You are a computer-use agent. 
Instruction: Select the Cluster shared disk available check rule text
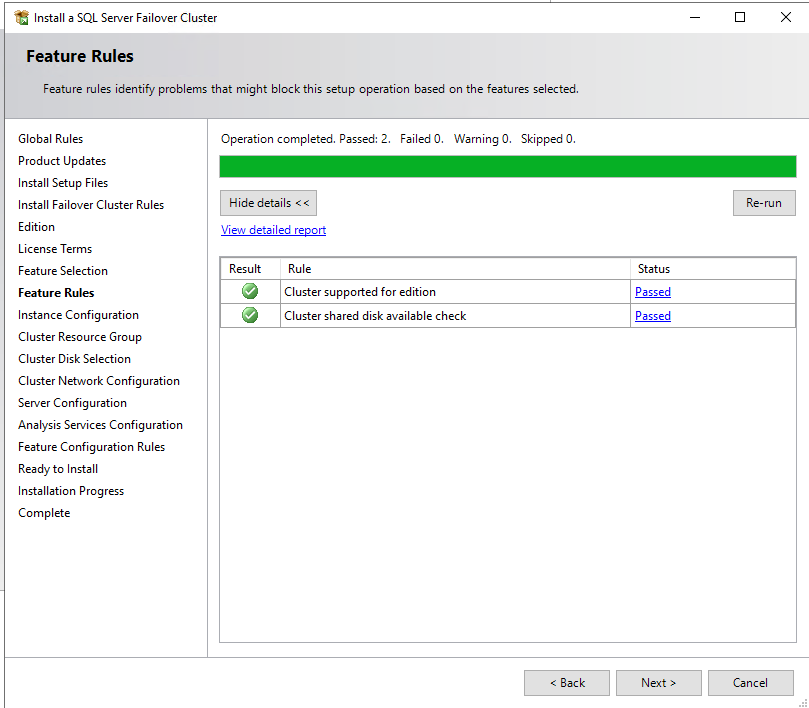375,316
